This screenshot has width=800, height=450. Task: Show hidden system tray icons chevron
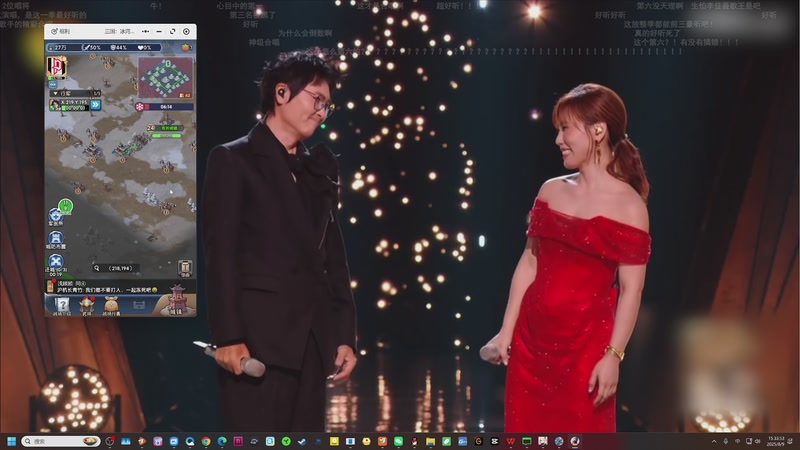click(x=714, y=441)
